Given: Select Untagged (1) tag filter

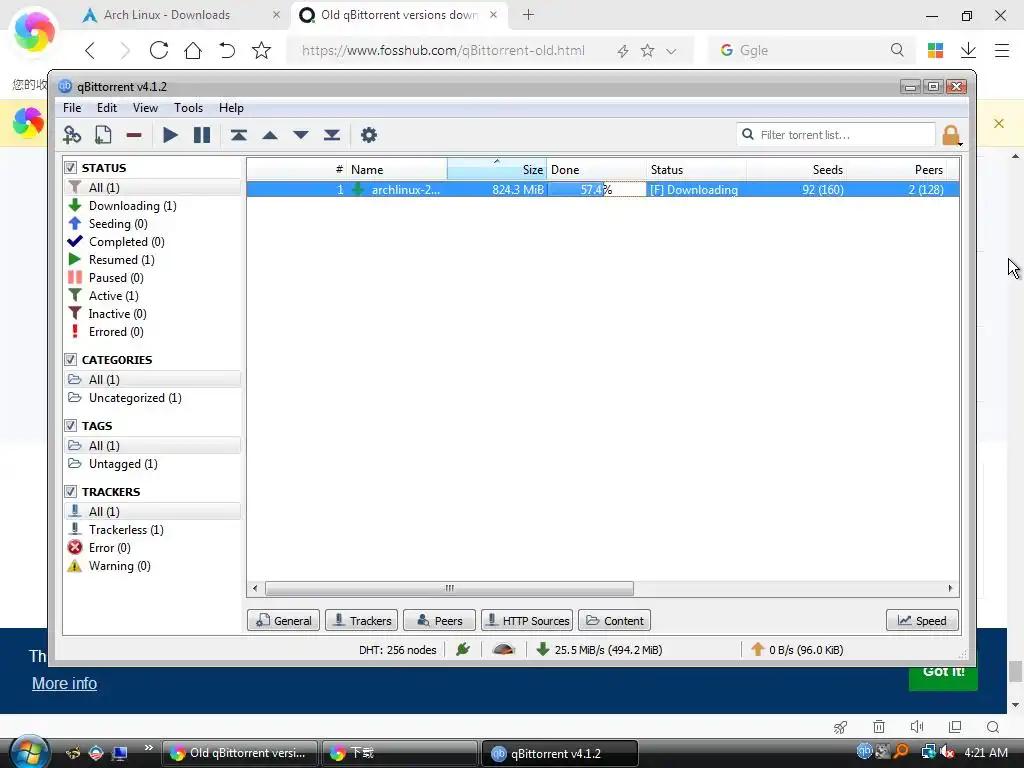Looking at the screenshot, I should 123,464.
